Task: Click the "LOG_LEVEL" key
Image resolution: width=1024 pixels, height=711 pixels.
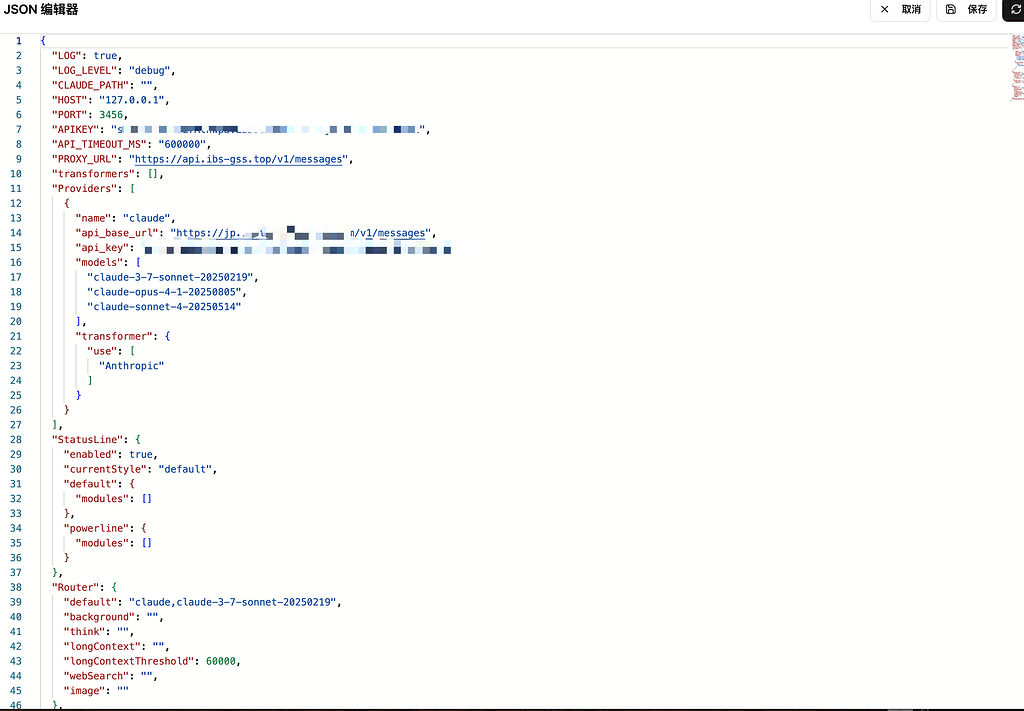Action: point(84,71)
